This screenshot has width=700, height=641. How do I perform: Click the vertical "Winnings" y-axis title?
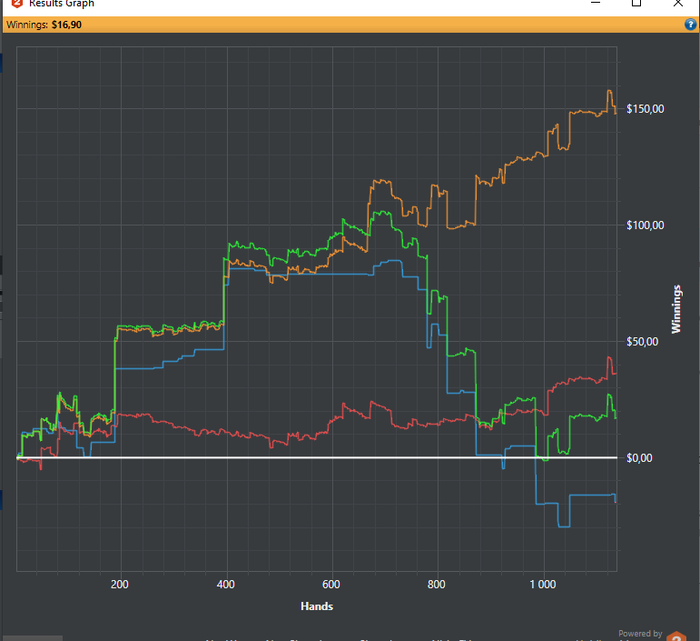coord(676,309)
